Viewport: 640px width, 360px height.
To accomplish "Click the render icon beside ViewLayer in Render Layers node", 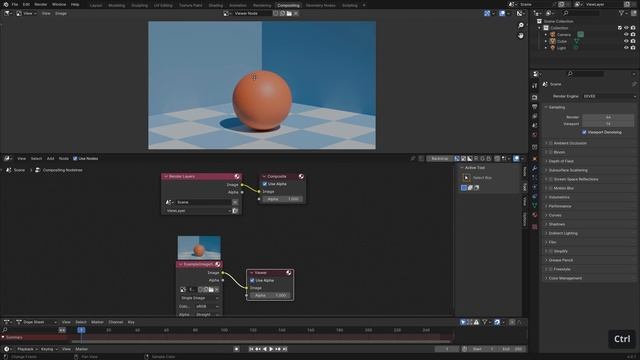I will [x=235, y=211].
